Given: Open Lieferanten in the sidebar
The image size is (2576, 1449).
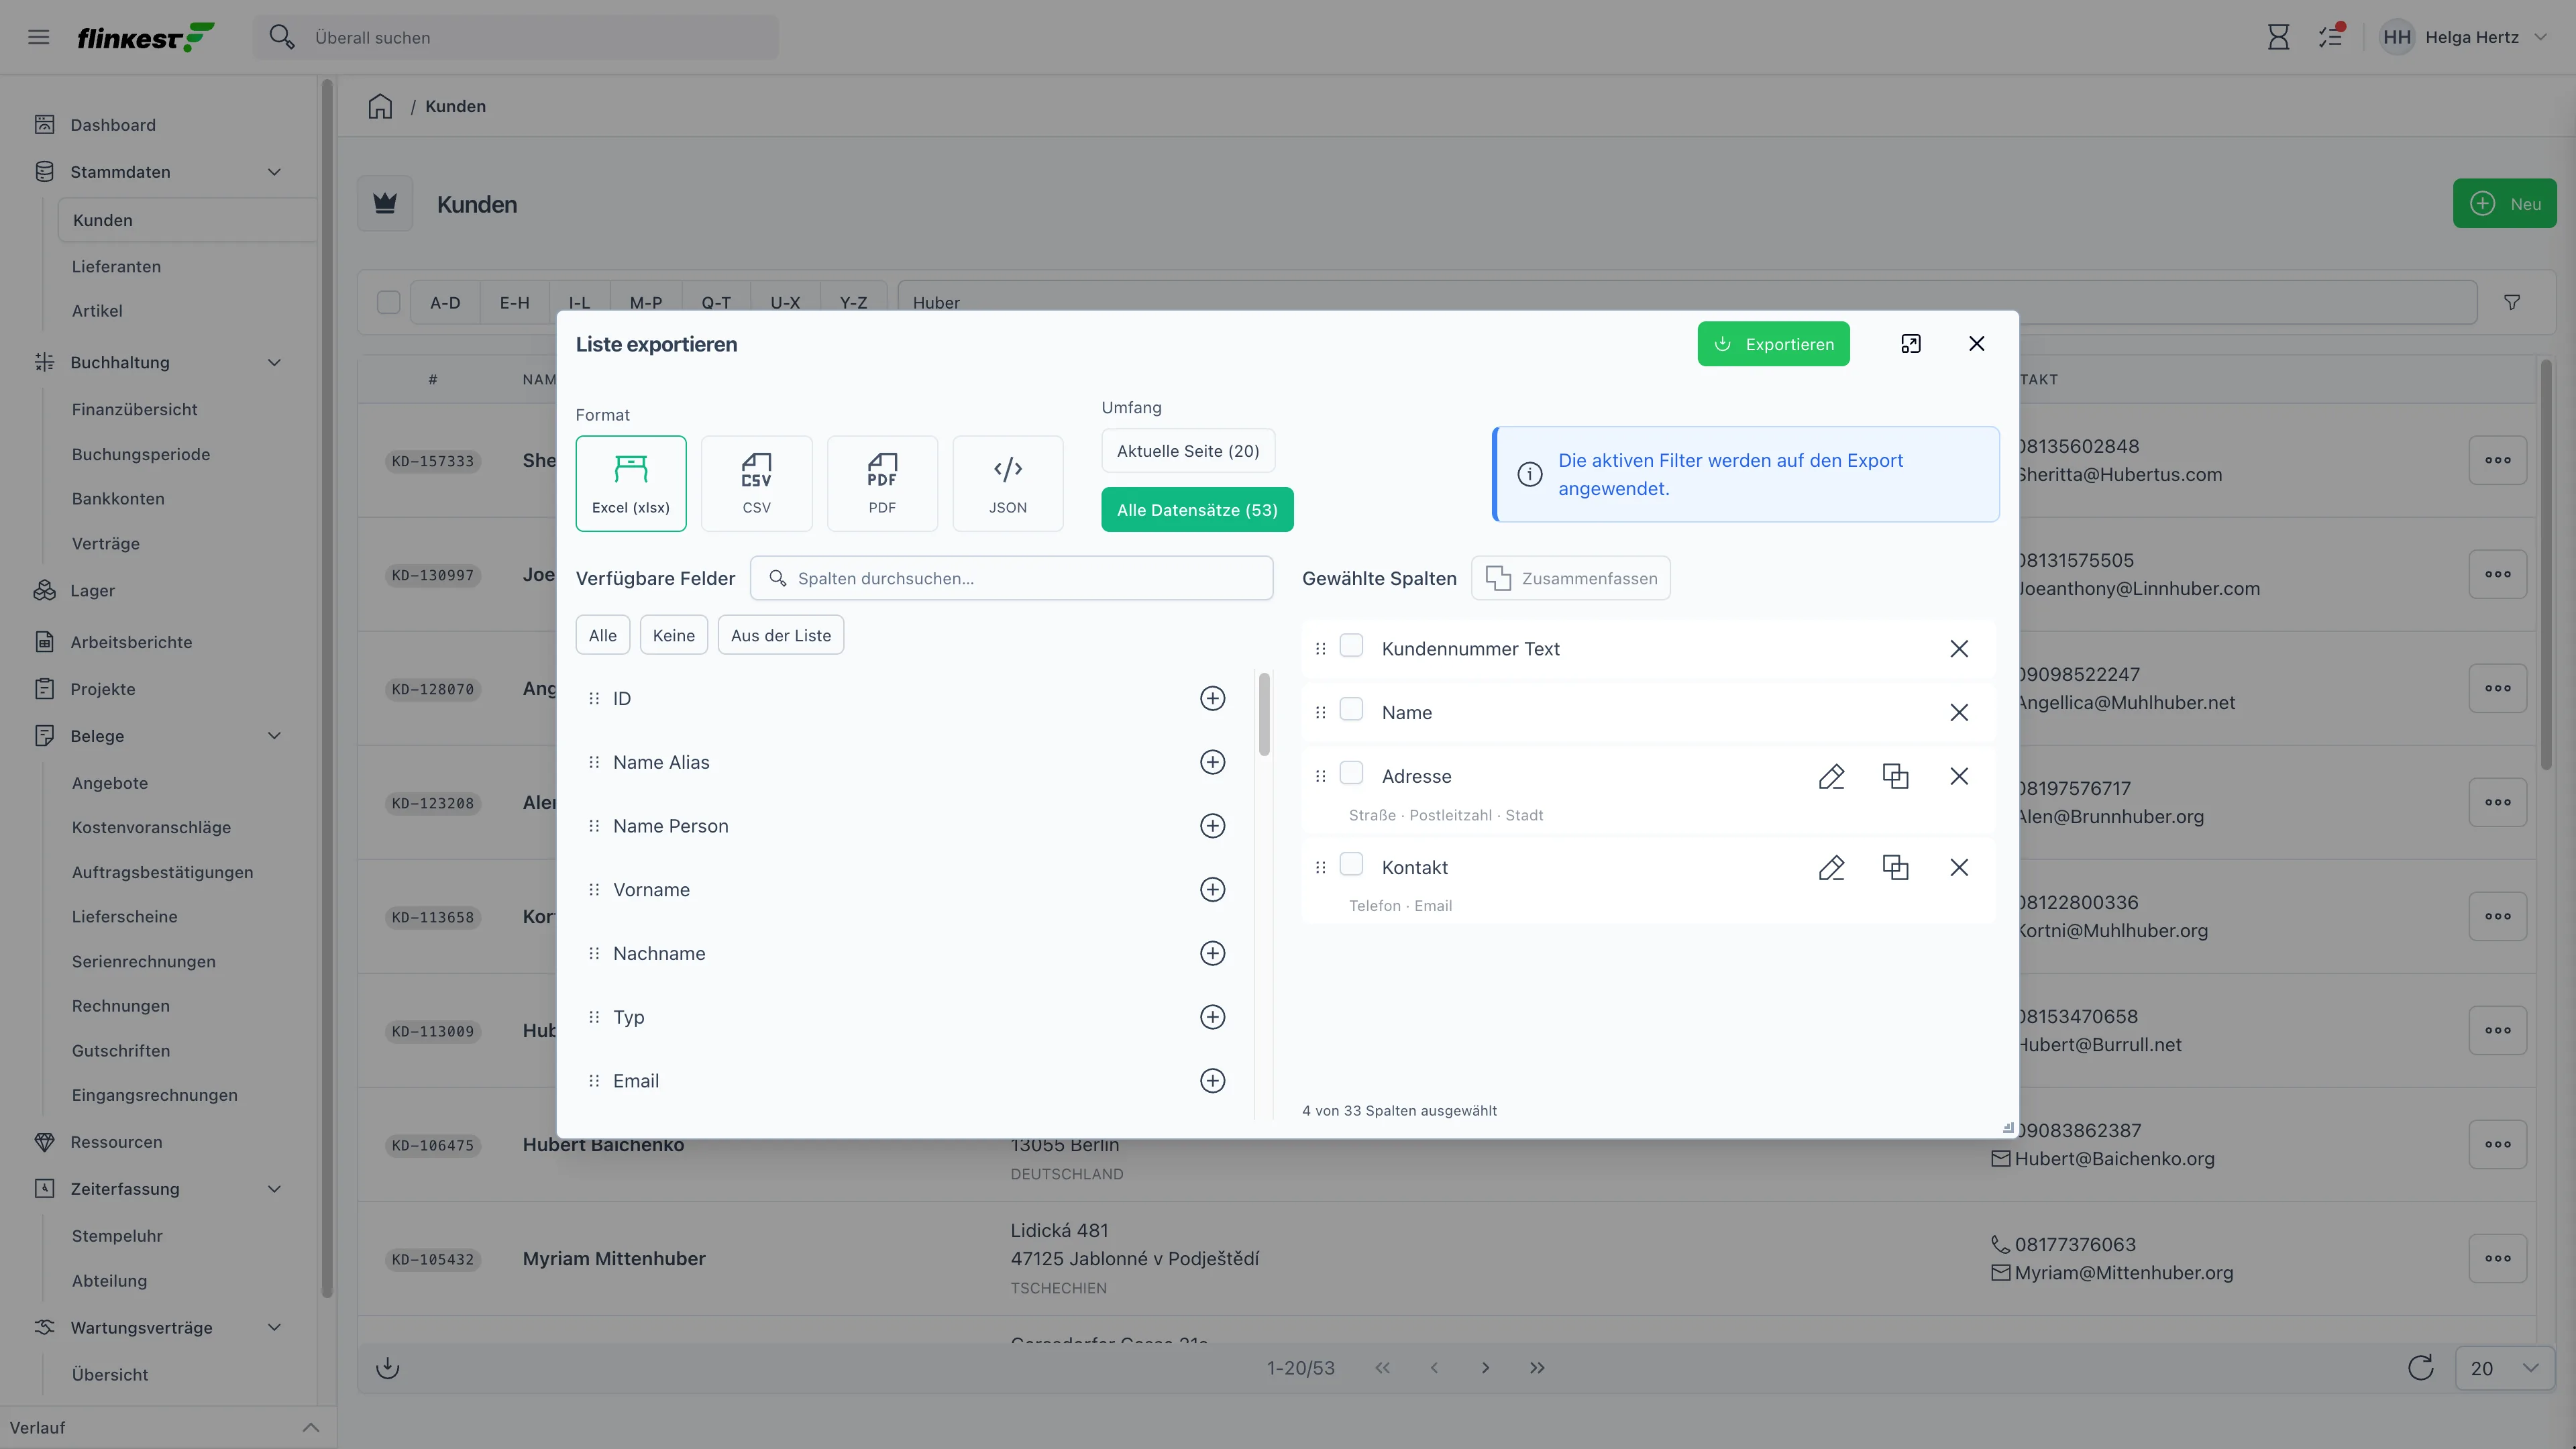Looking at the screenshot, I should pyautogui.click(x=116, y=266).
